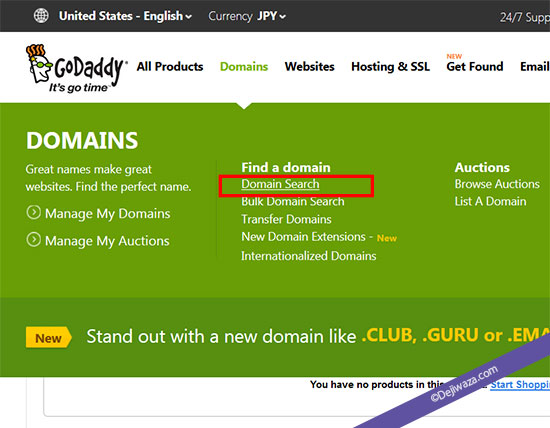Open the Email menu
Image resolution: width=550 pixels, height=428 pixels.
pyautogui.click(x=535, y=66)
